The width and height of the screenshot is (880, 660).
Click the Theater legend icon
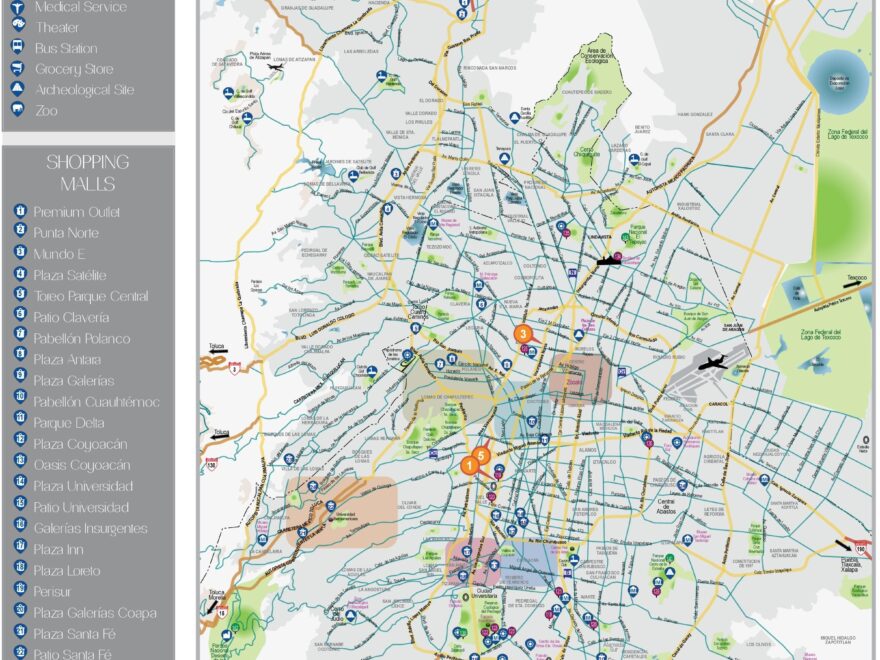(x=17, y=27)
